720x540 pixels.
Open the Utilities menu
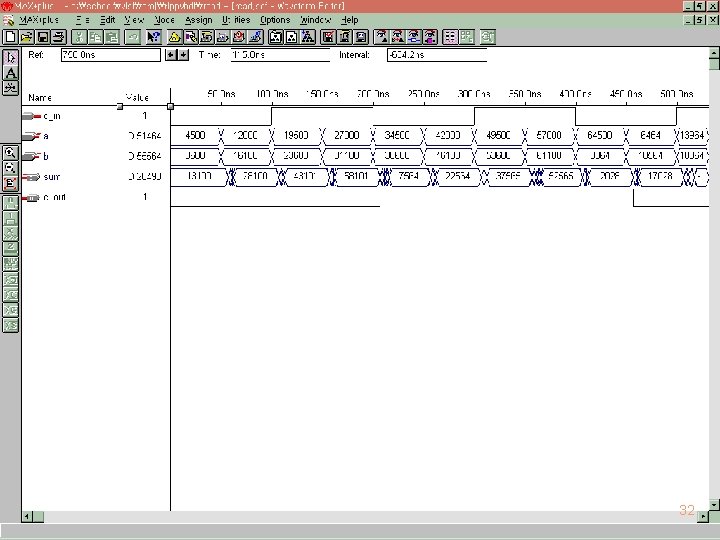click(236, 20)
